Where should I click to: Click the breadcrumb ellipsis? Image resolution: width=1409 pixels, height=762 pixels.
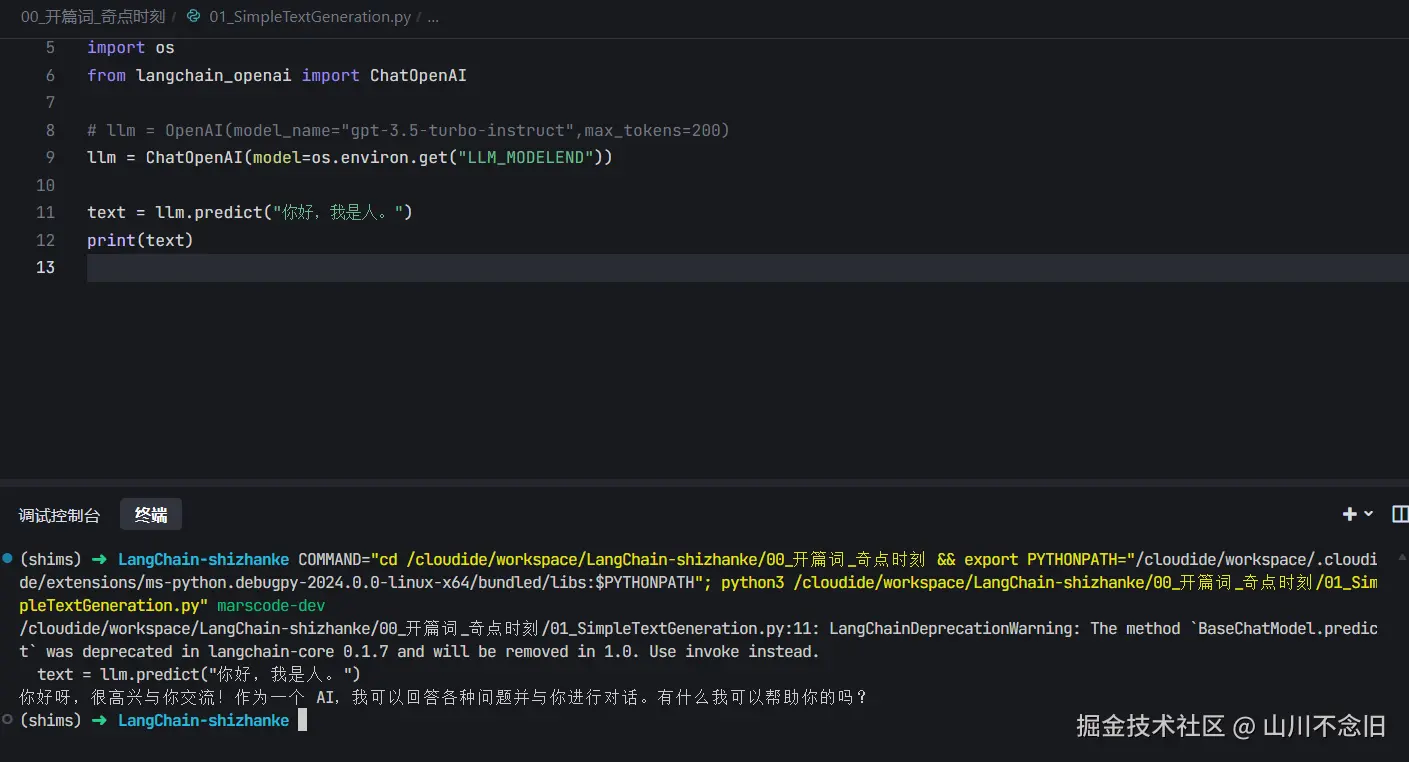tap(432, 17)
